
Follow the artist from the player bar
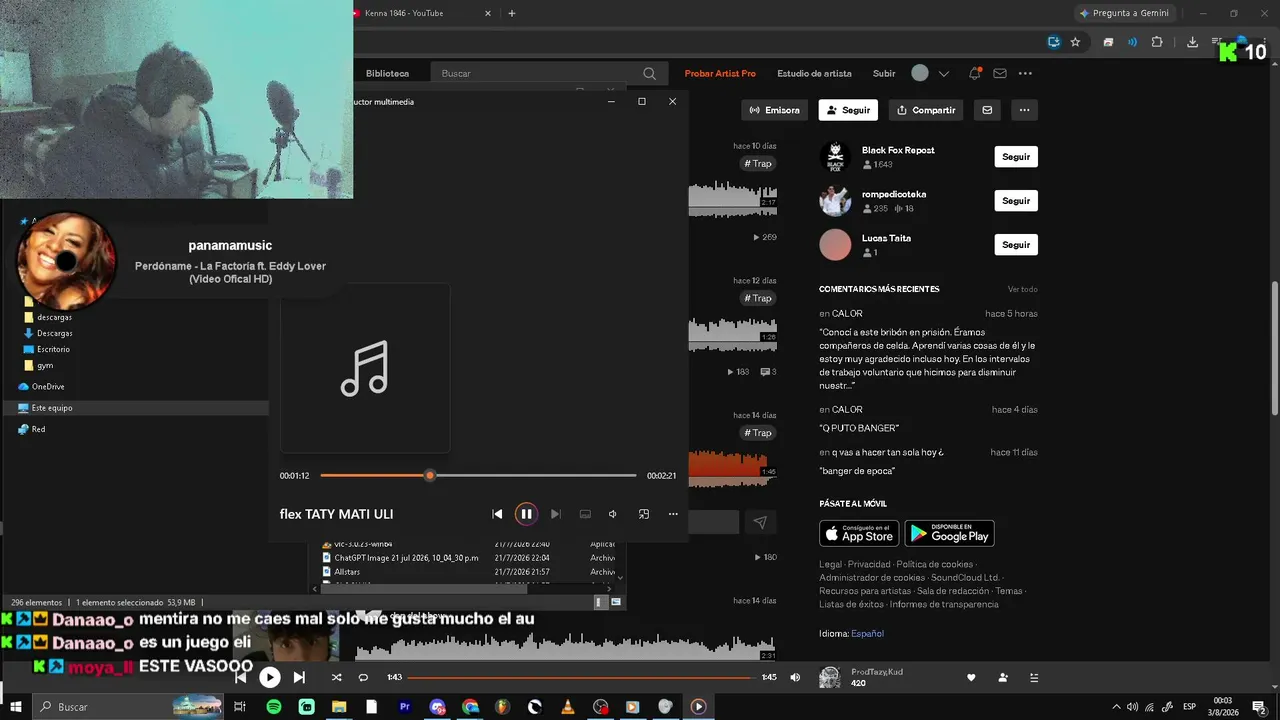1003,677
